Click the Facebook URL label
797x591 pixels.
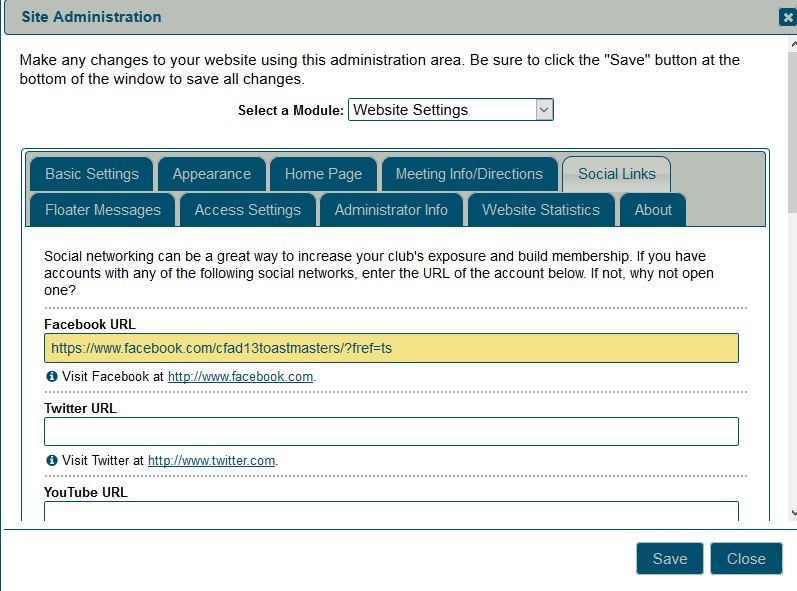(x=89, y=324)
